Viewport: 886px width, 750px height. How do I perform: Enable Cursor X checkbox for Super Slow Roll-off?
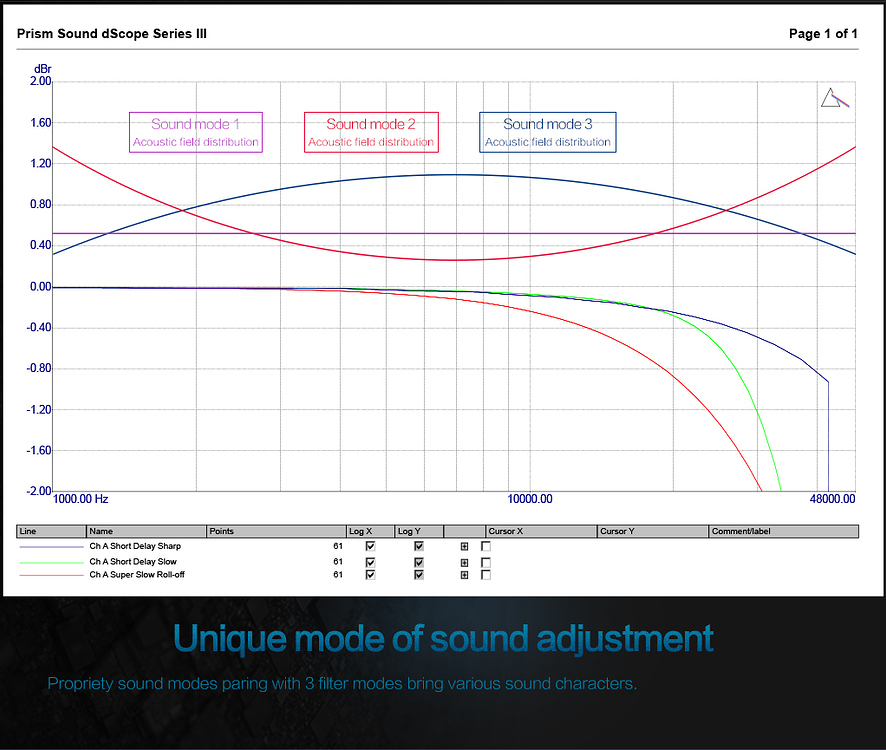click(486, 575)
